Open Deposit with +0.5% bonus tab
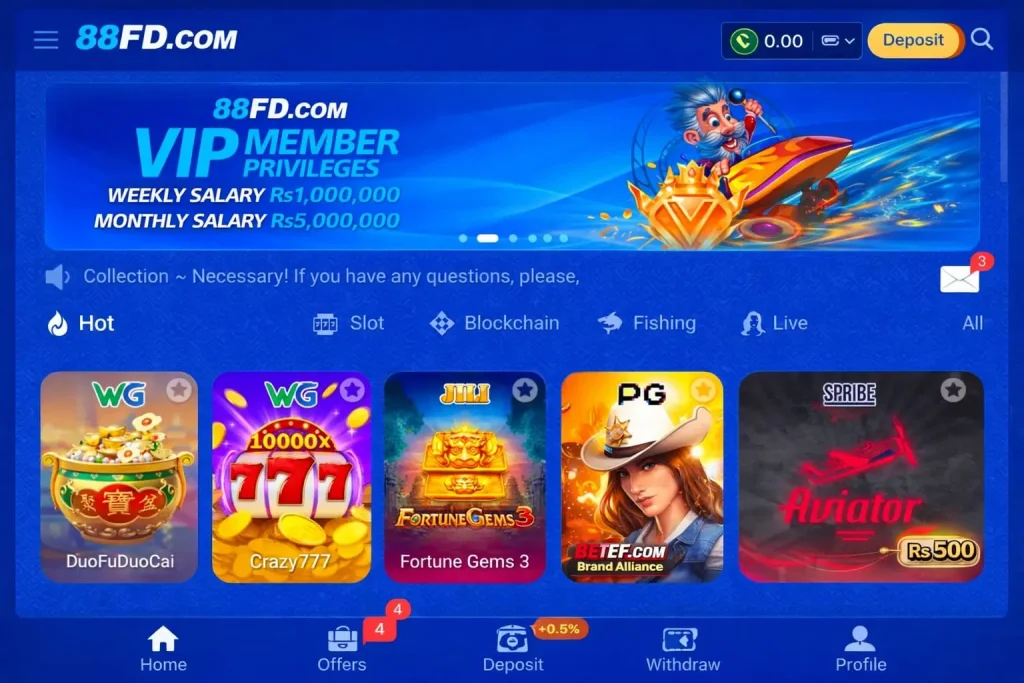This screenshot has height=683, width=1024. point(513,649)
